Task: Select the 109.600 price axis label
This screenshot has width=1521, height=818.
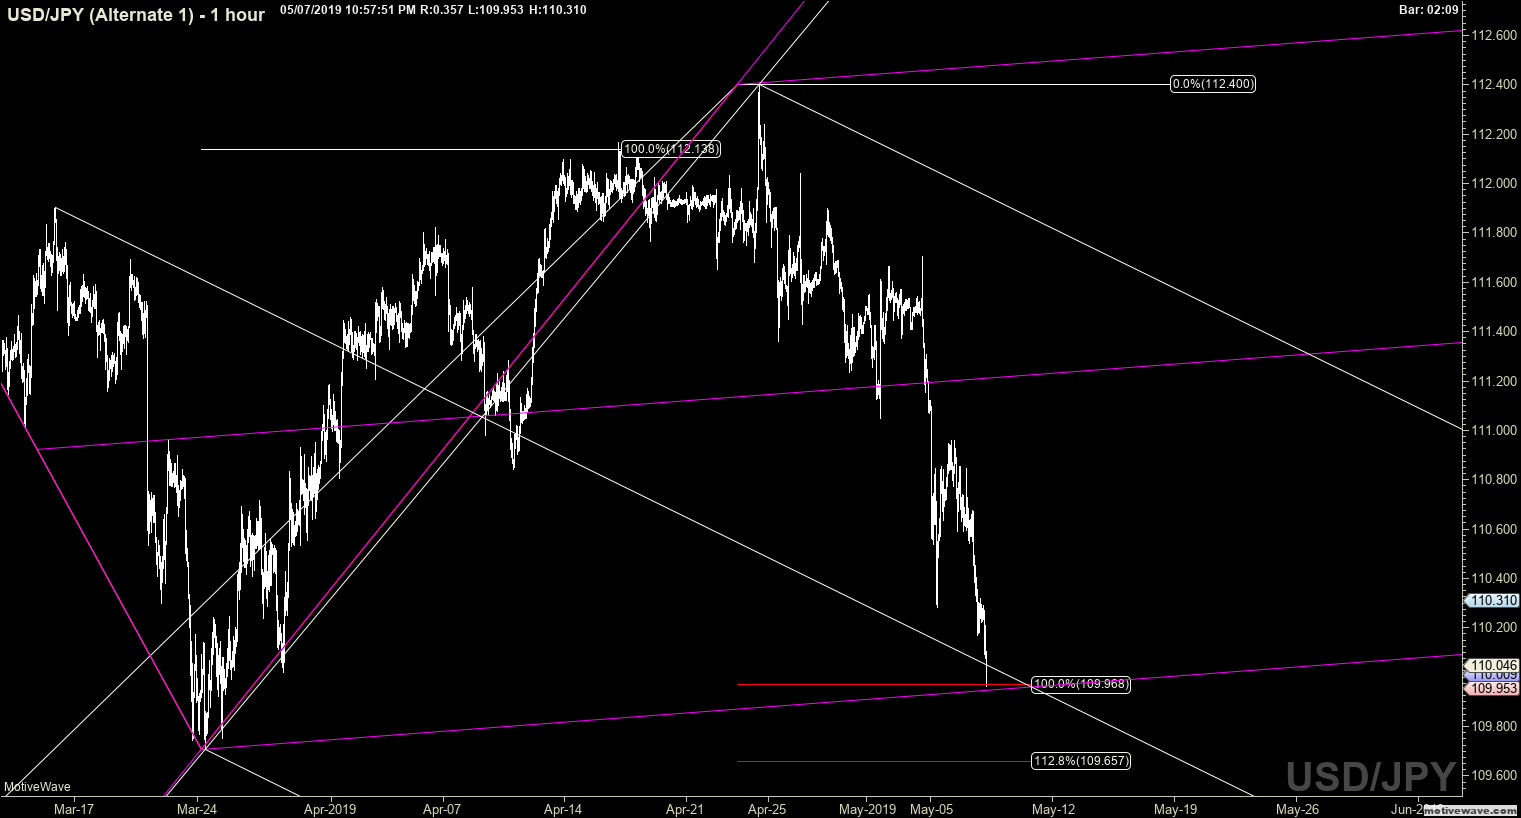Action: pos(1494,775)
